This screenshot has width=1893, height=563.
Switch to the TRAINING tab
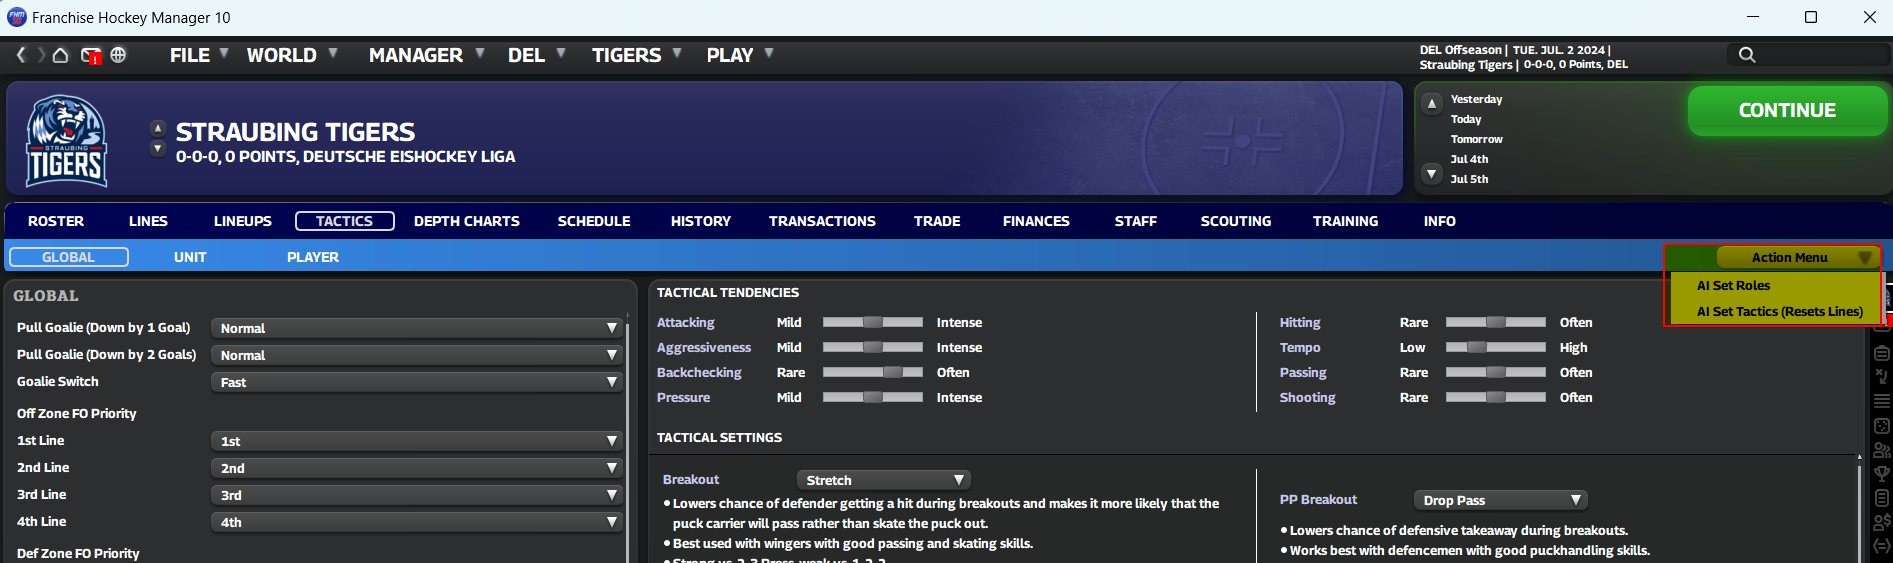(1345, 221)
